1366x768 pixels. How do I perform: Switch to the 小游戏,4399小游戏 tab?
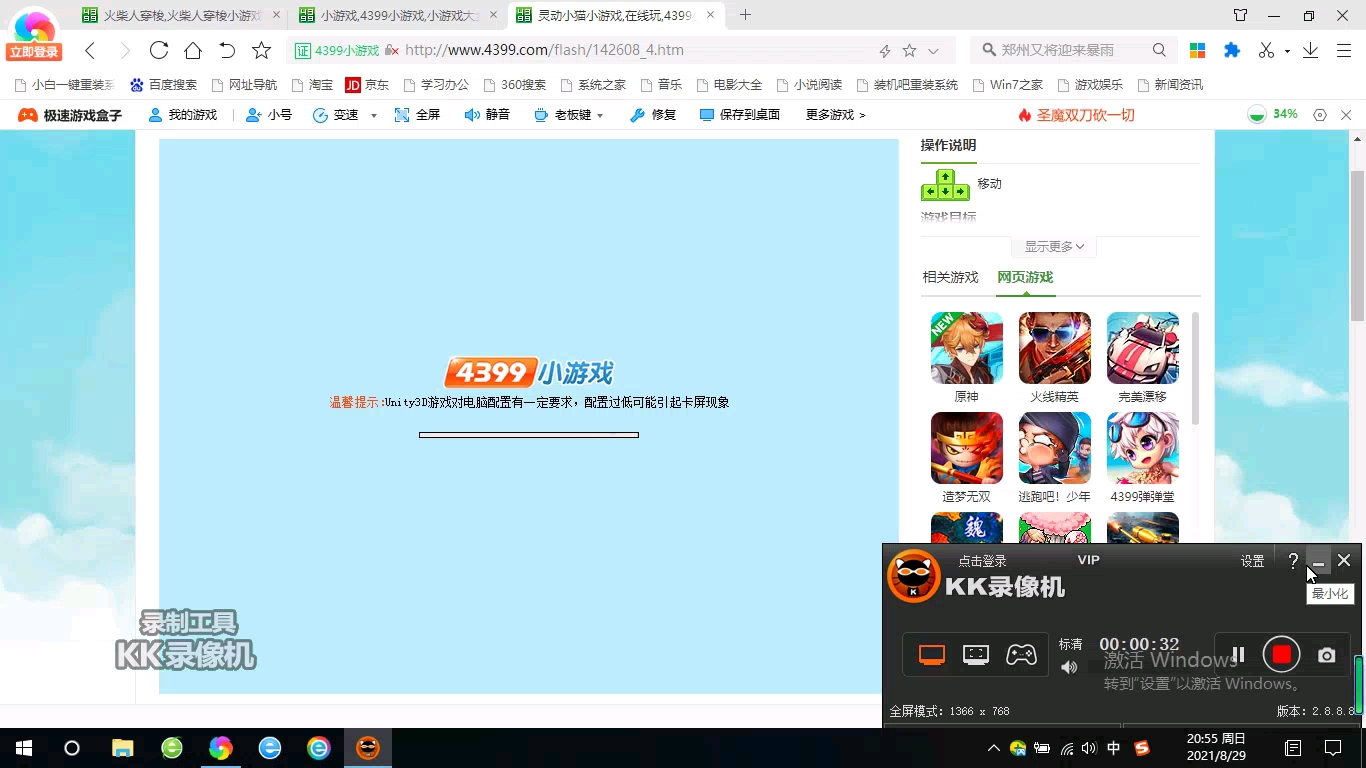coord(401,15)
